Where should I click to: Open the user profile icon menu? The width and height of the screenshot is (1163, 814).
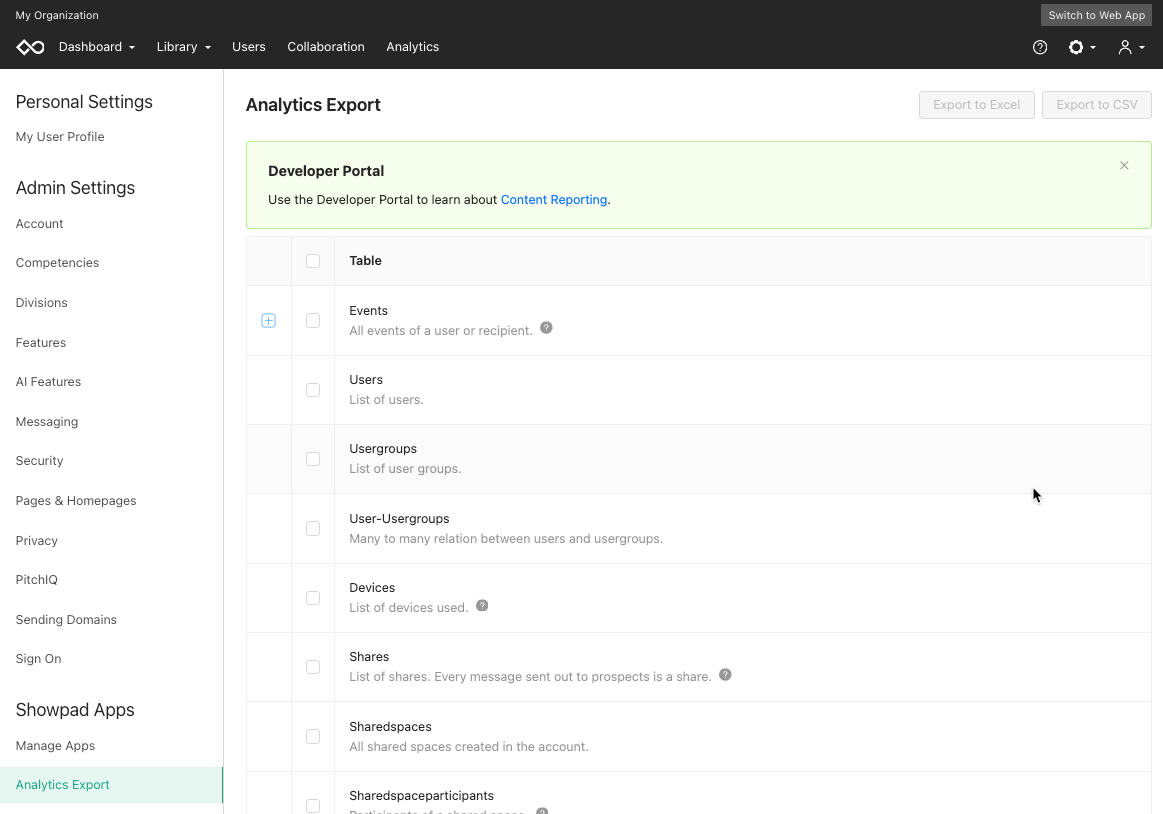1131,47
